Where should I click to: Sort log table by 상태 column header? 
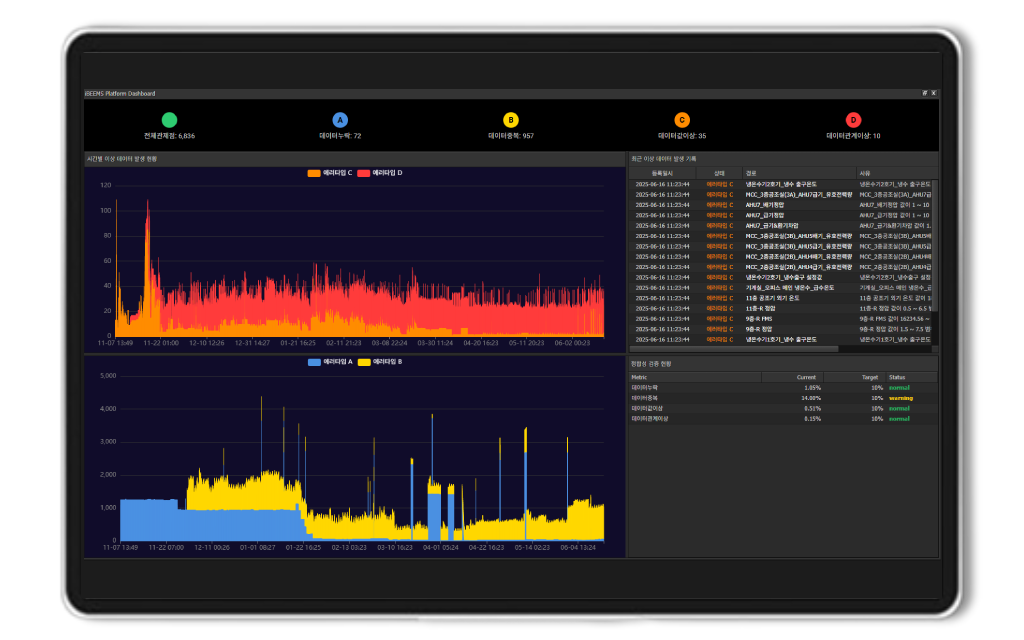click(719, 173)
